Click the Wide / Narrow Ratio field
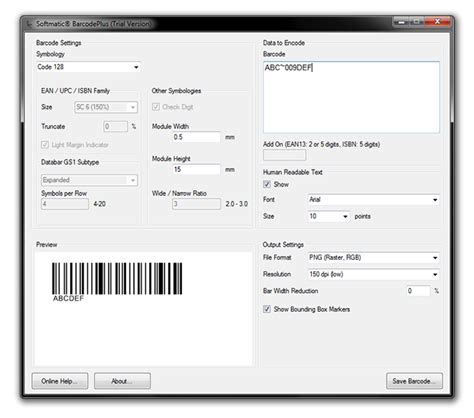The height and width of the screenshot is (418, 474). point(197,204)
